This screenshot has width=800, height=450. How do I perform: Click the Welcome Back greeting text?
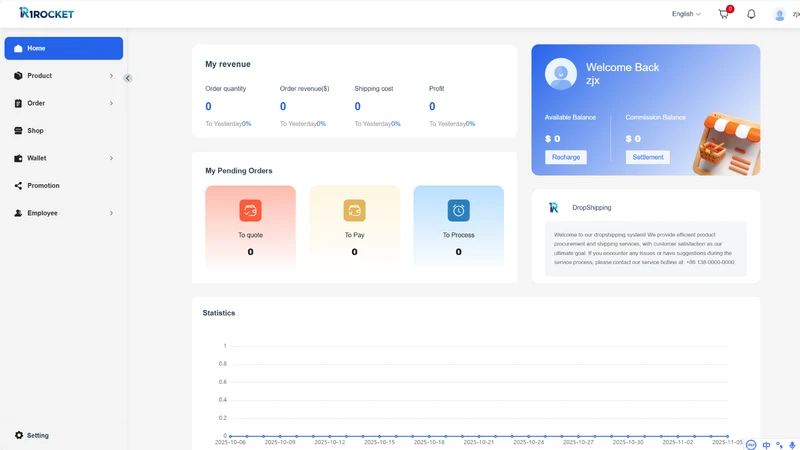point(622,67)
